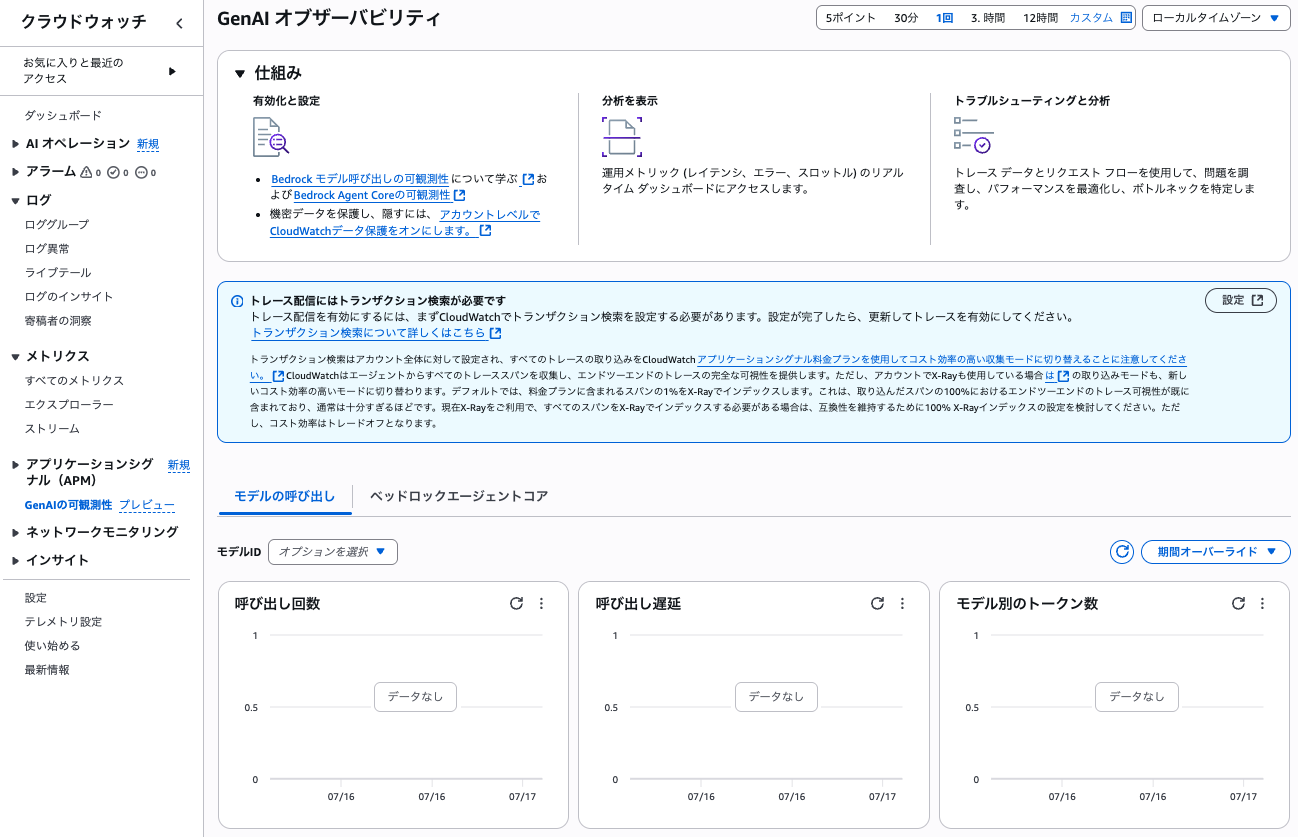Select the モデルの呼び出し tab

[285, 496]
